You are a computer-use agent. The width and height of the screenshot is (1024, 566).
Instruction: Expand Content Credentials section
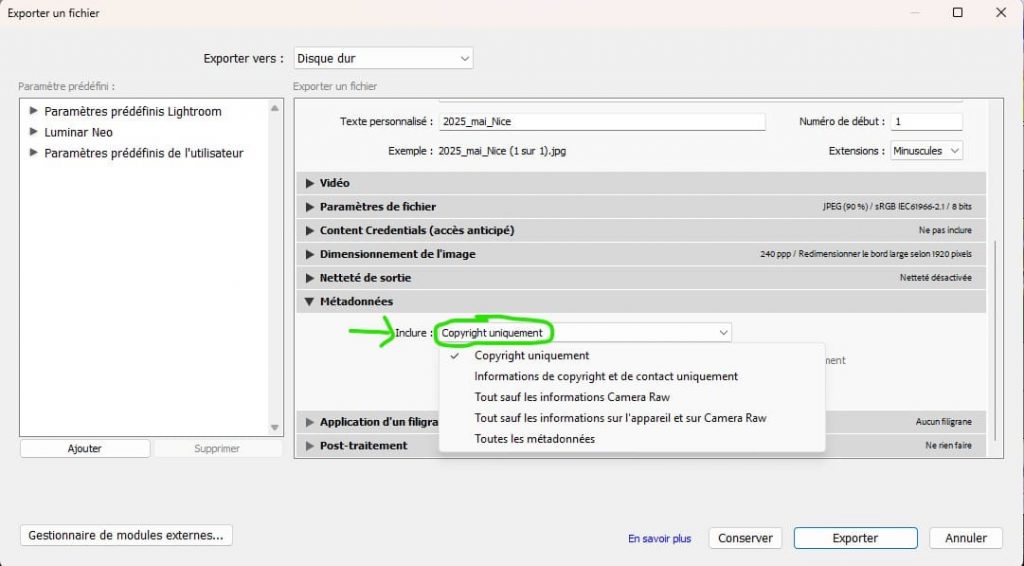coord(310,231)
